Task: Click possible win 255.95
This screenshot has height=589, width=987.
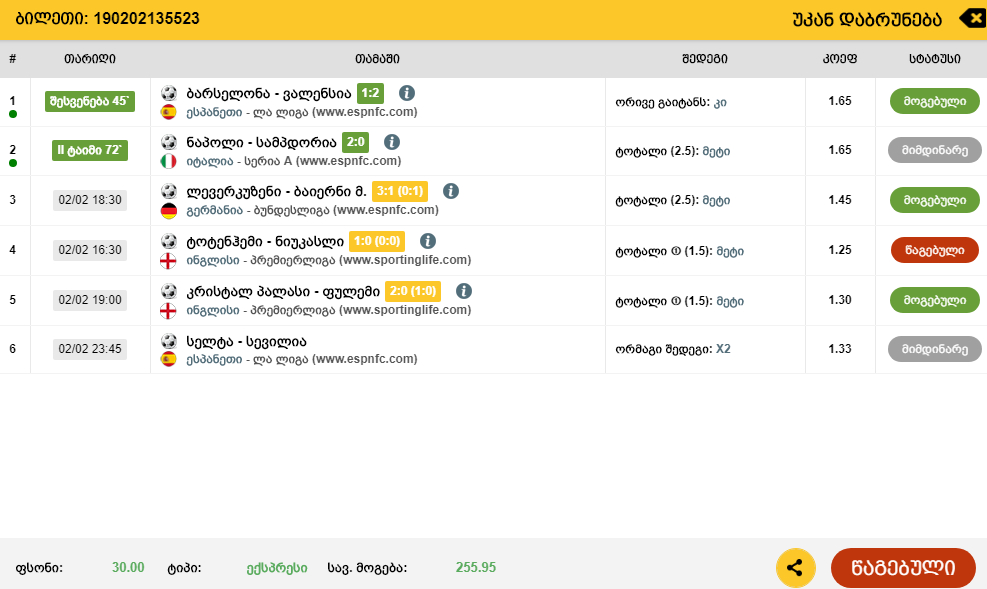Action: click(x=476, y=568)
